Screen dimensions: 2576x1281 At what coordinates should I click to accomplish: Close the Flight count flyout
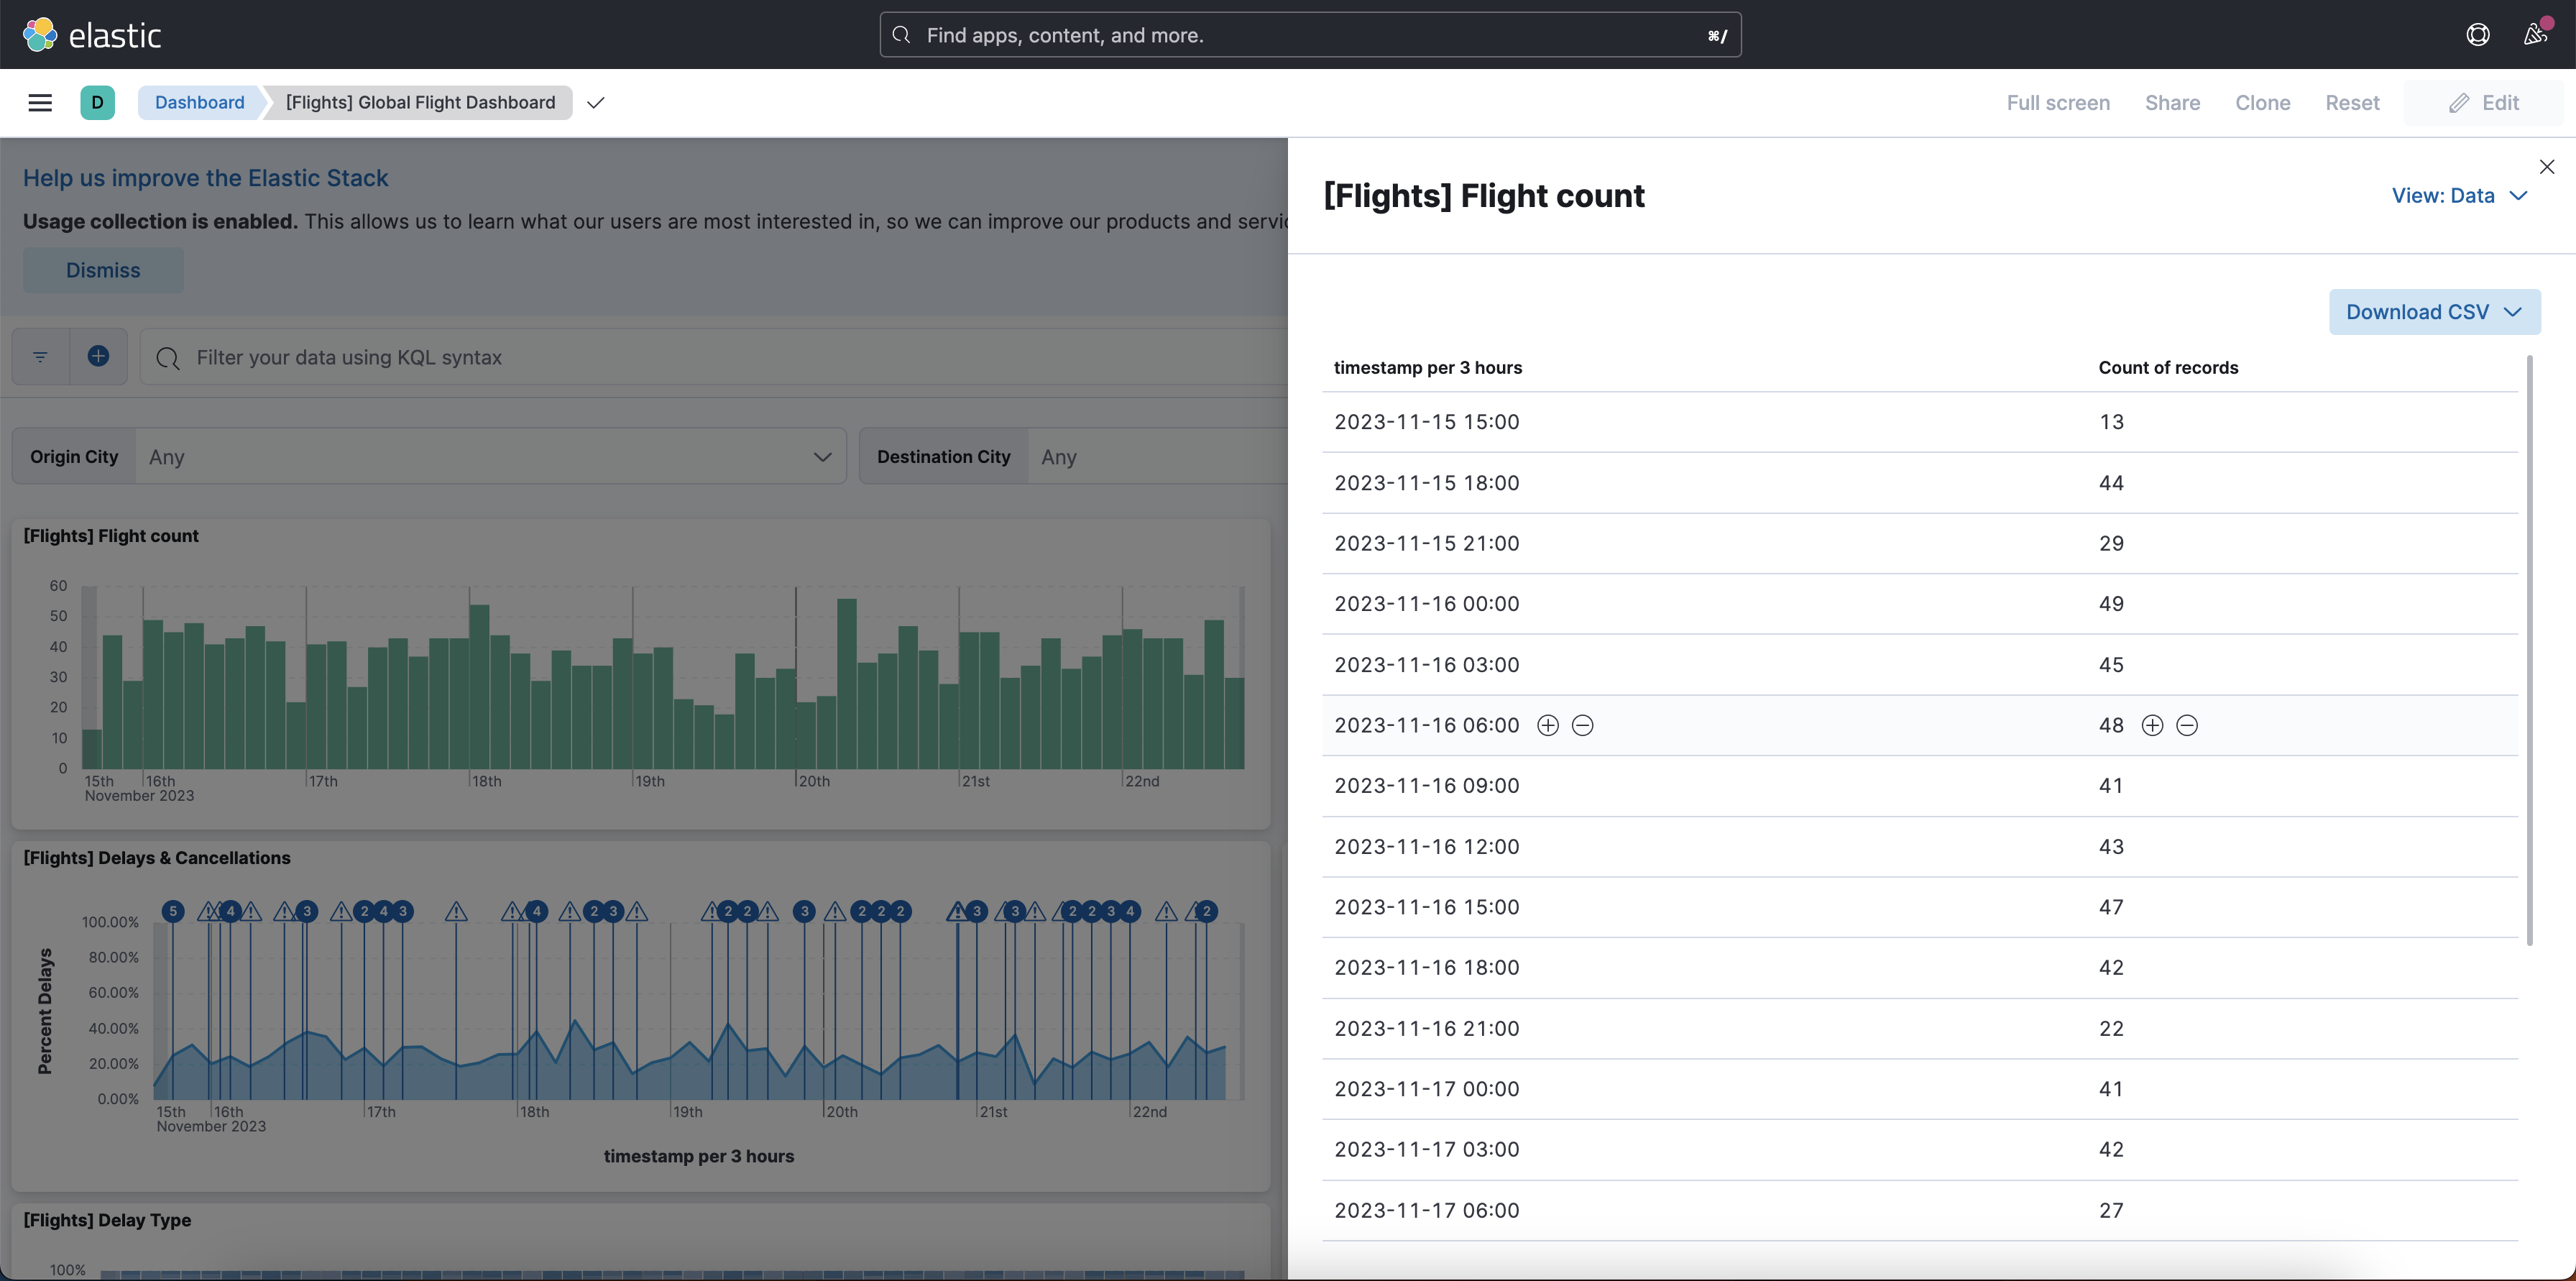tap(2547, 167)
